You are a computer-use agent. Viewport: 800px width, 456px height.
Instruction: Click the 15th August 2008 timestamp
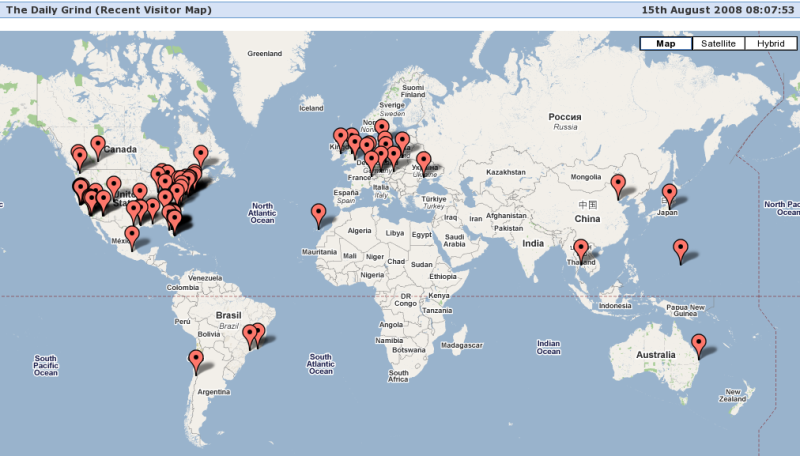(x=718, y=10)
